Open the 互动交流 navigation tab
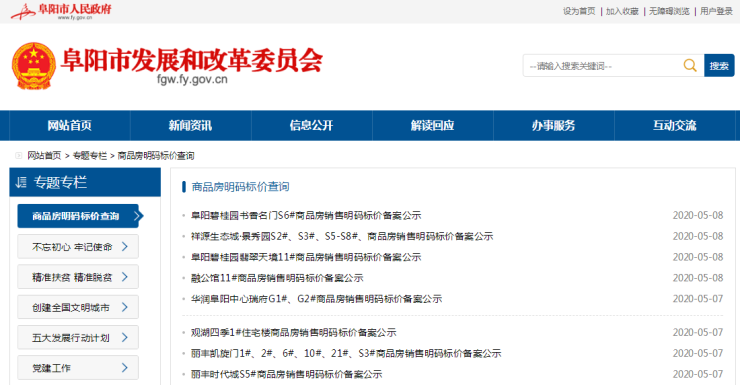 pos(674,126)
